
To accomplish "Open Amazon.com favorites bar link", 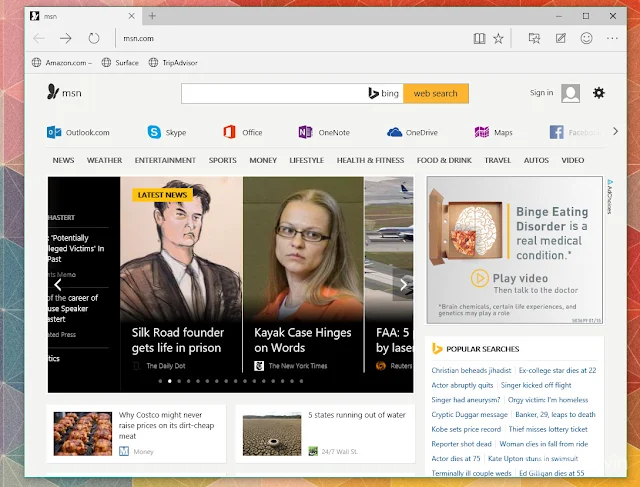I will tap(62, 62).
